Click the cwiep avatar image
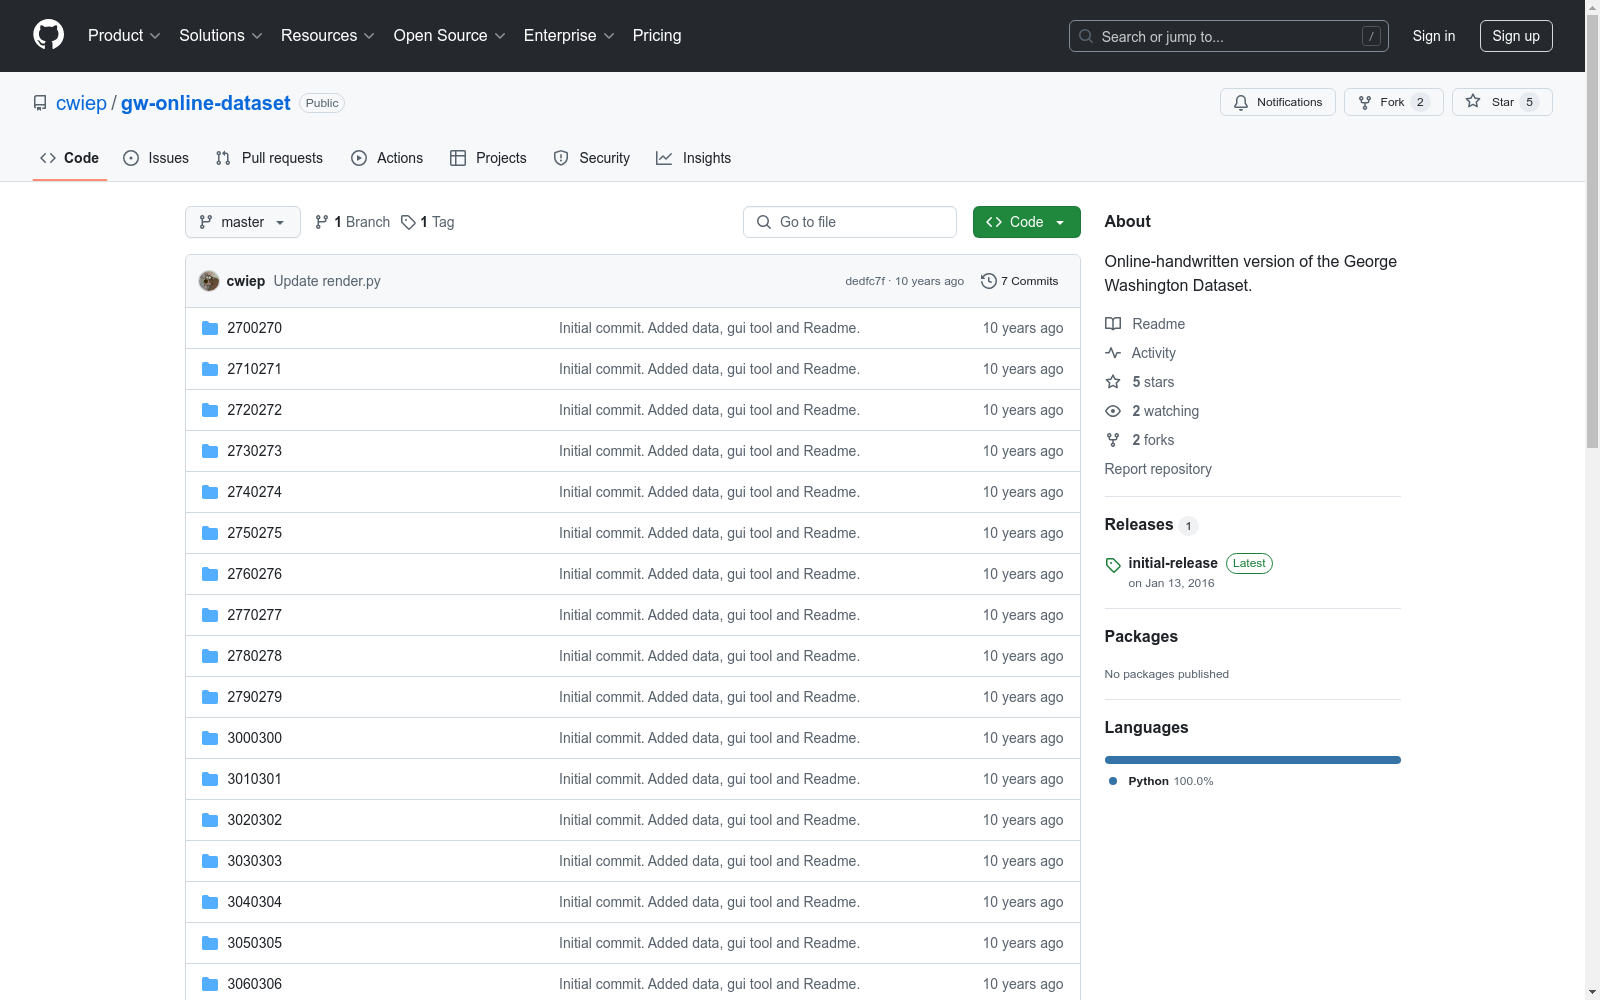The width and height of the screenshot is (1600, 1000). point(209,281)
